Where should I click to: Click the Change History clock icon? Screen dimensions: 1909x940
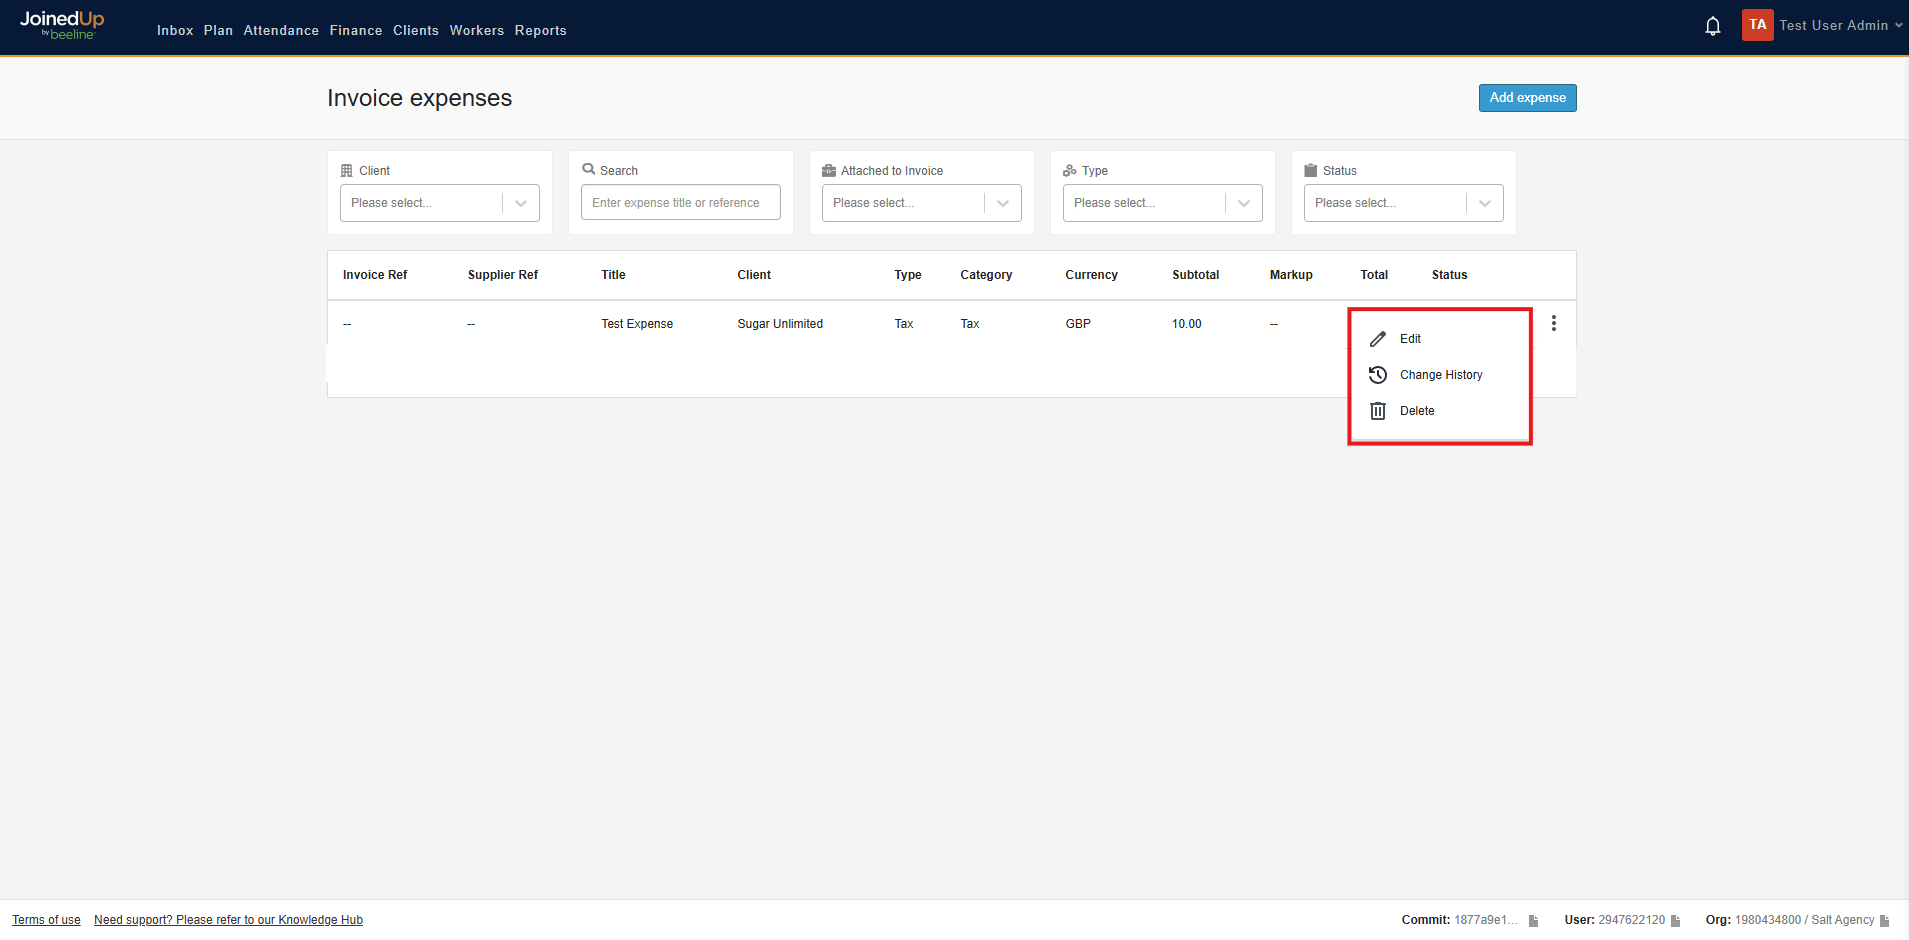point(1378,374)
